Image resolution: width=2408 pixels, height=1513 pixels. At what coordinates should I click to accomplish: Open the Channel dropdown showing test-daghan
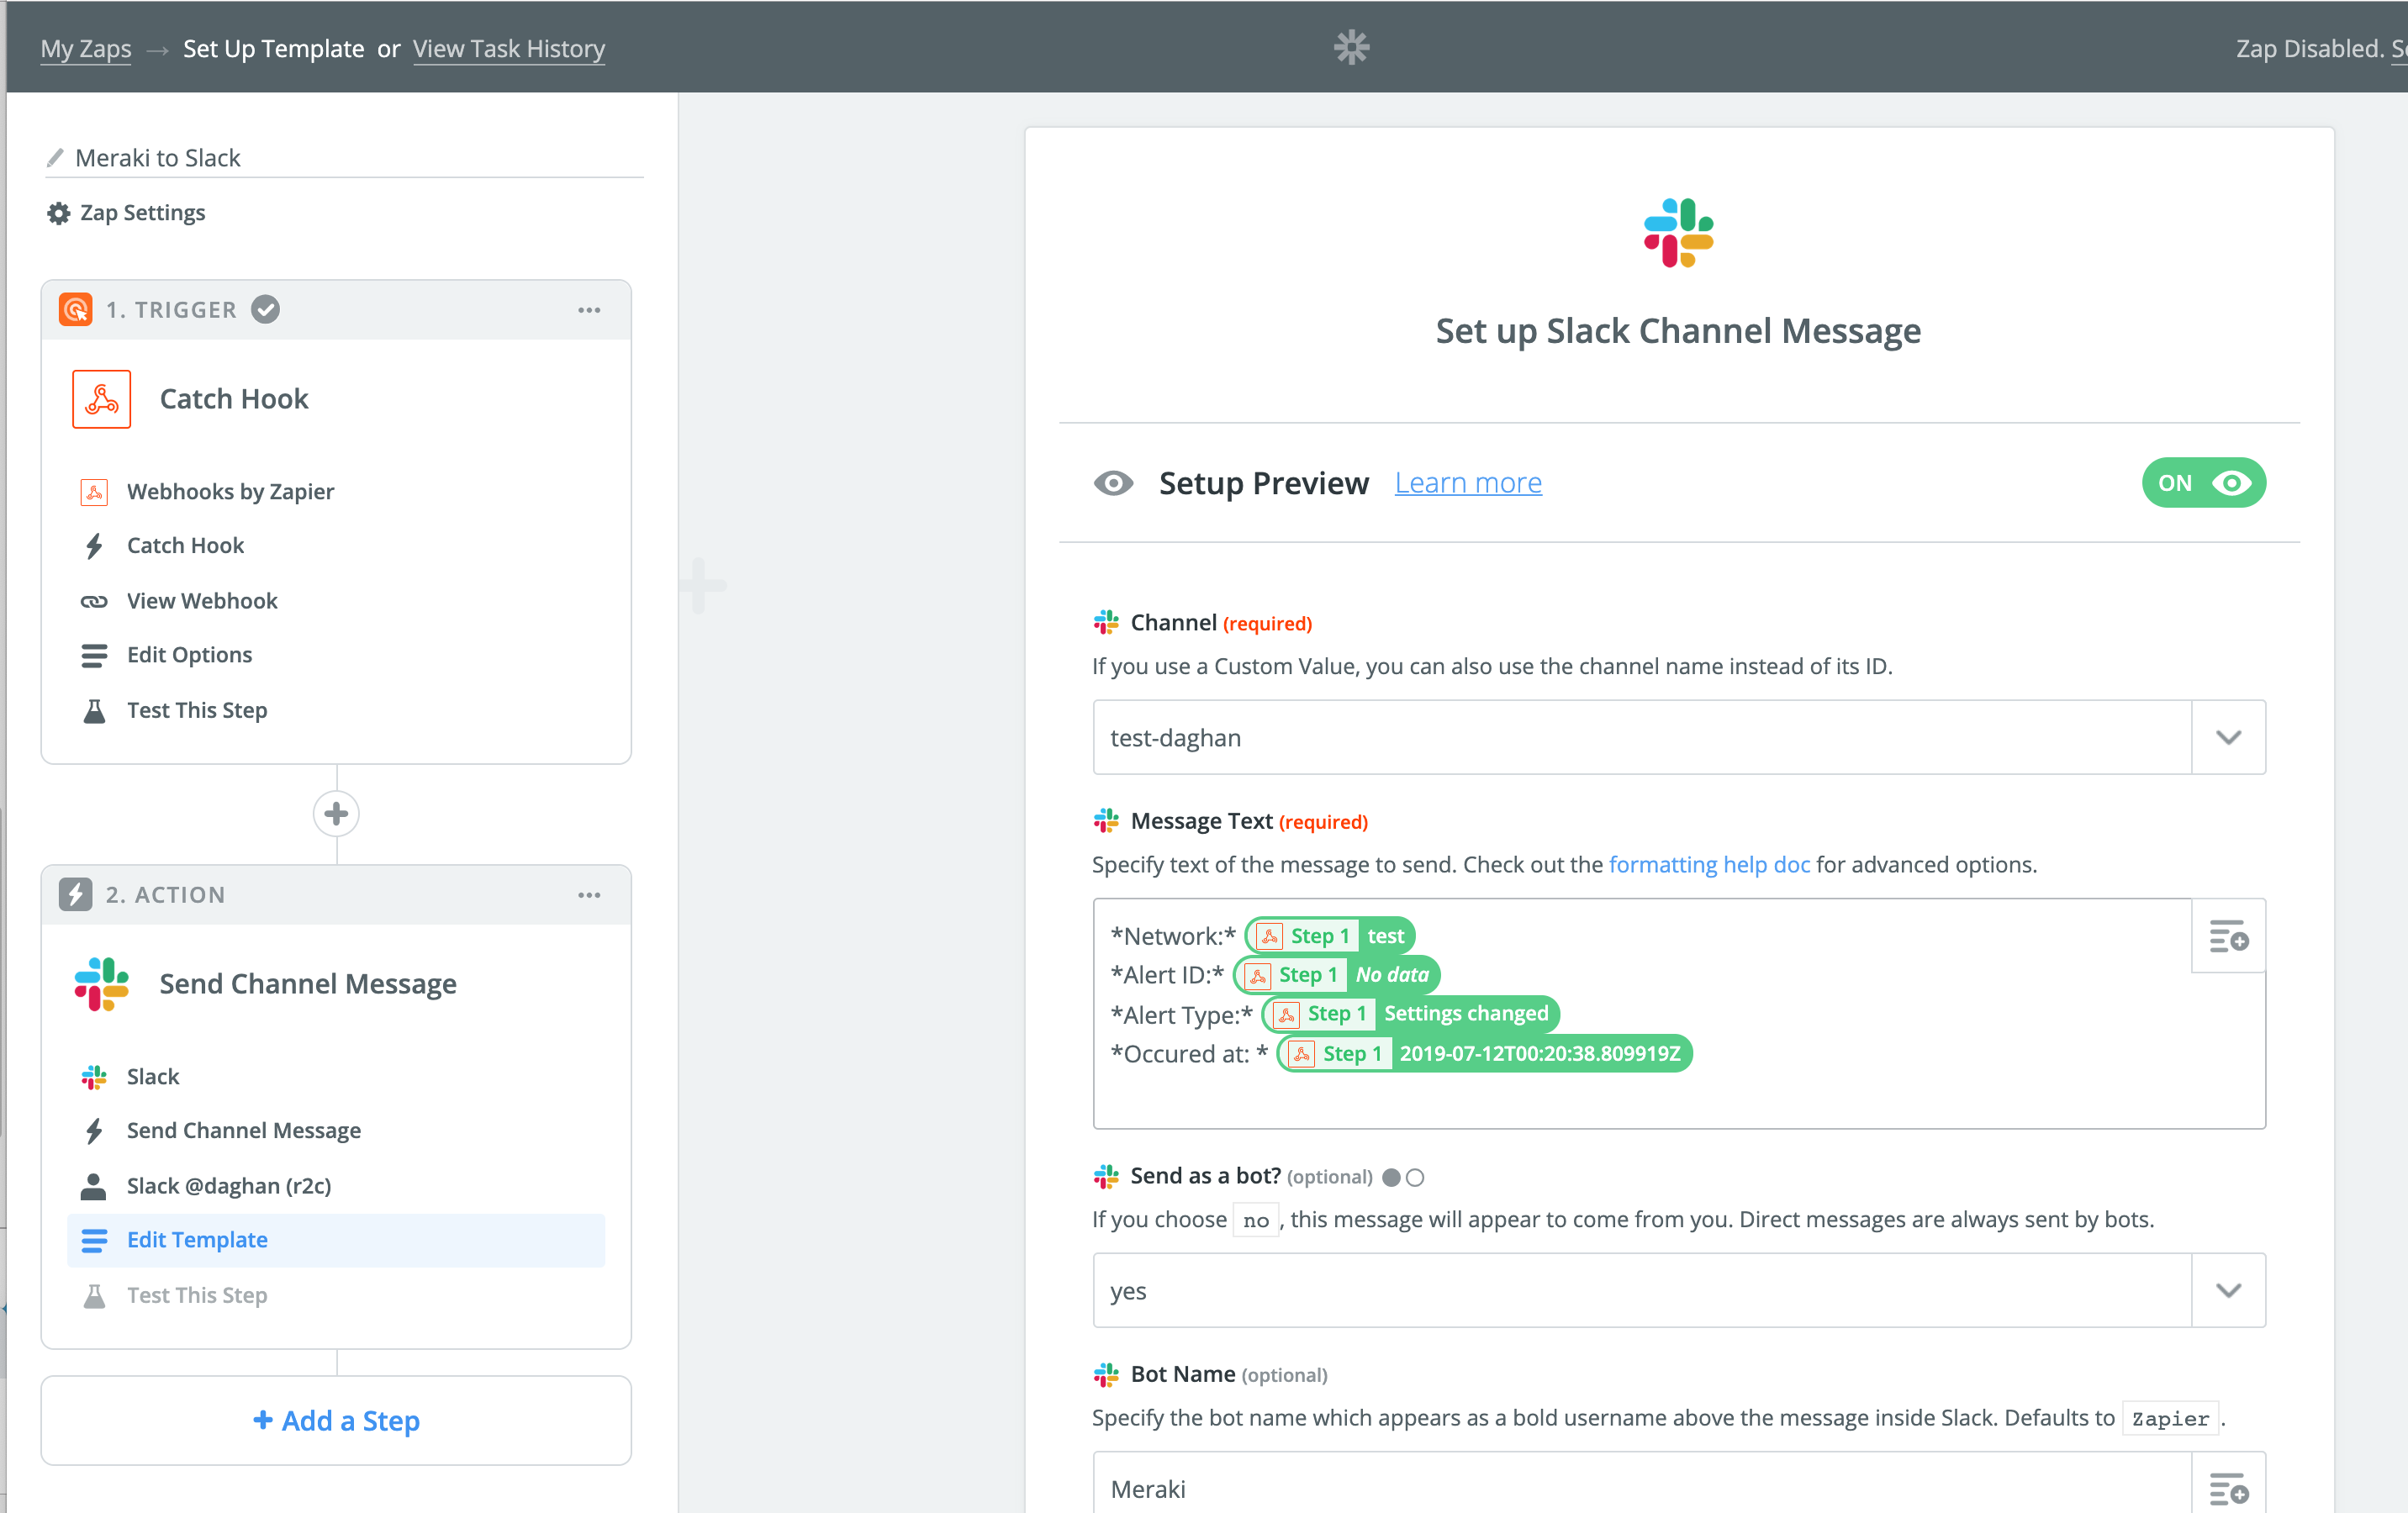(x=2227, y=738)
